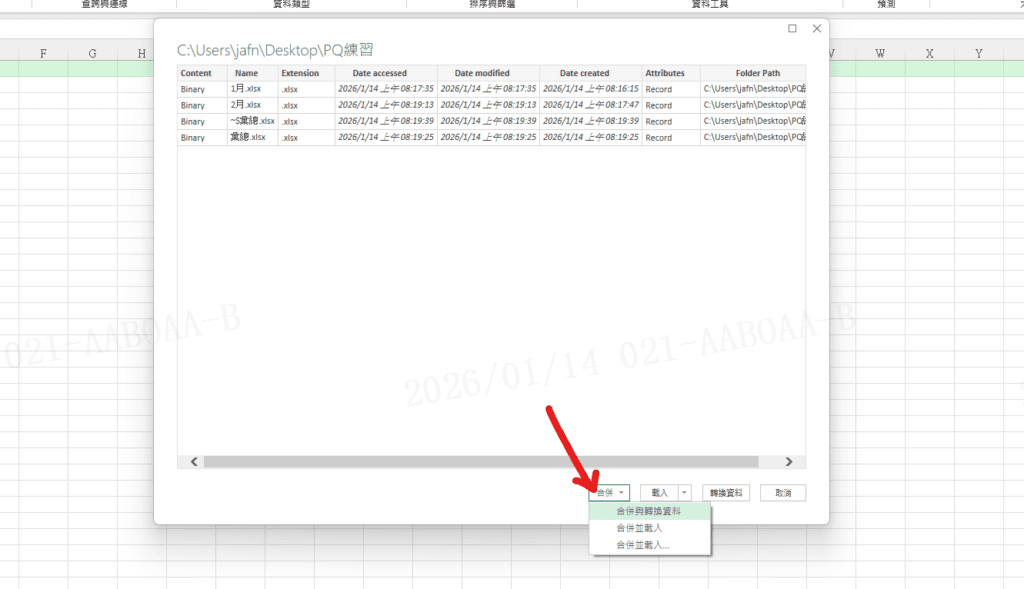The height and width of the screenshot is (589, 1024).
Task: Expand the 合併 dropdown button
Action: click(609, 493)
